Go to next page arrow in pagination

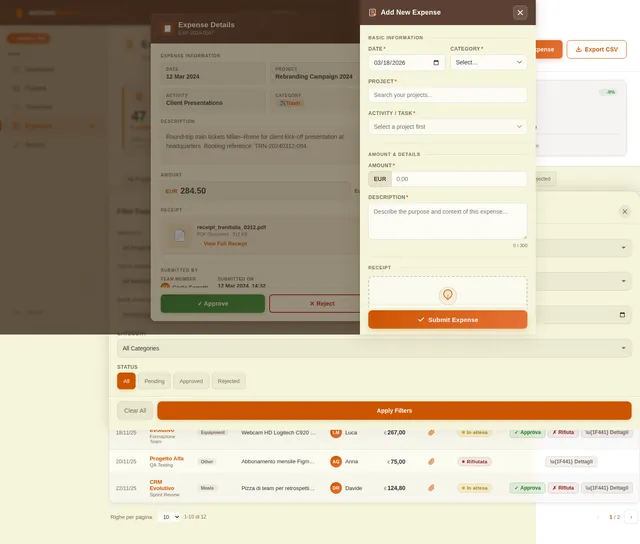629,517
